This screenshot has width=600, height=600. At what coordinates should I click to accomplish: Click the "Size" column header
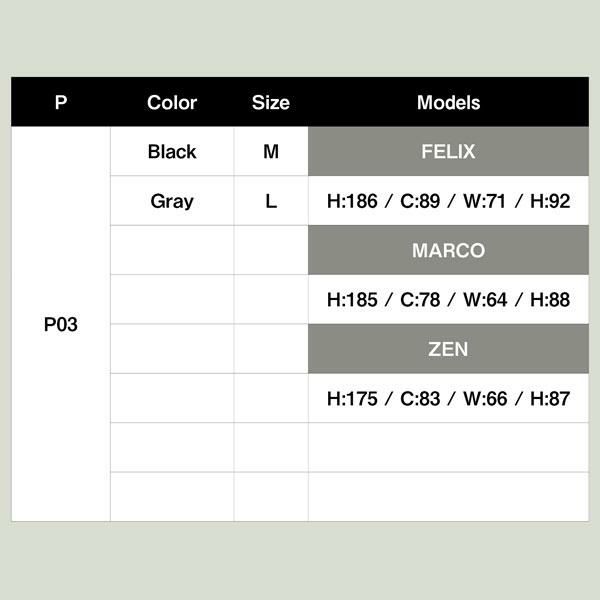click(271, 102)
